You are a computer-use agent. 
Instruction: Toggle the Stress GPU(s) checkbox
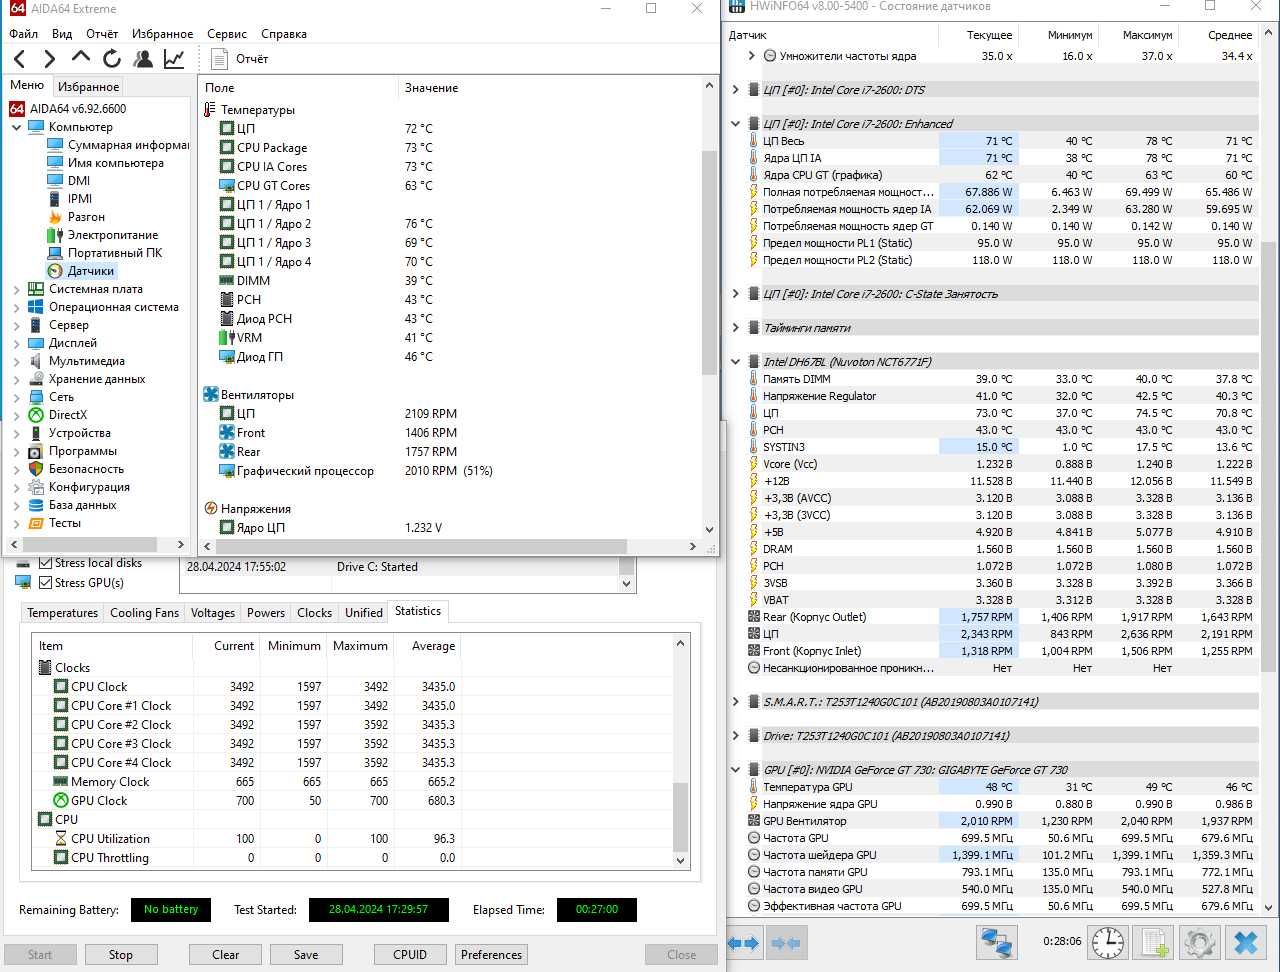click(45, 582)
